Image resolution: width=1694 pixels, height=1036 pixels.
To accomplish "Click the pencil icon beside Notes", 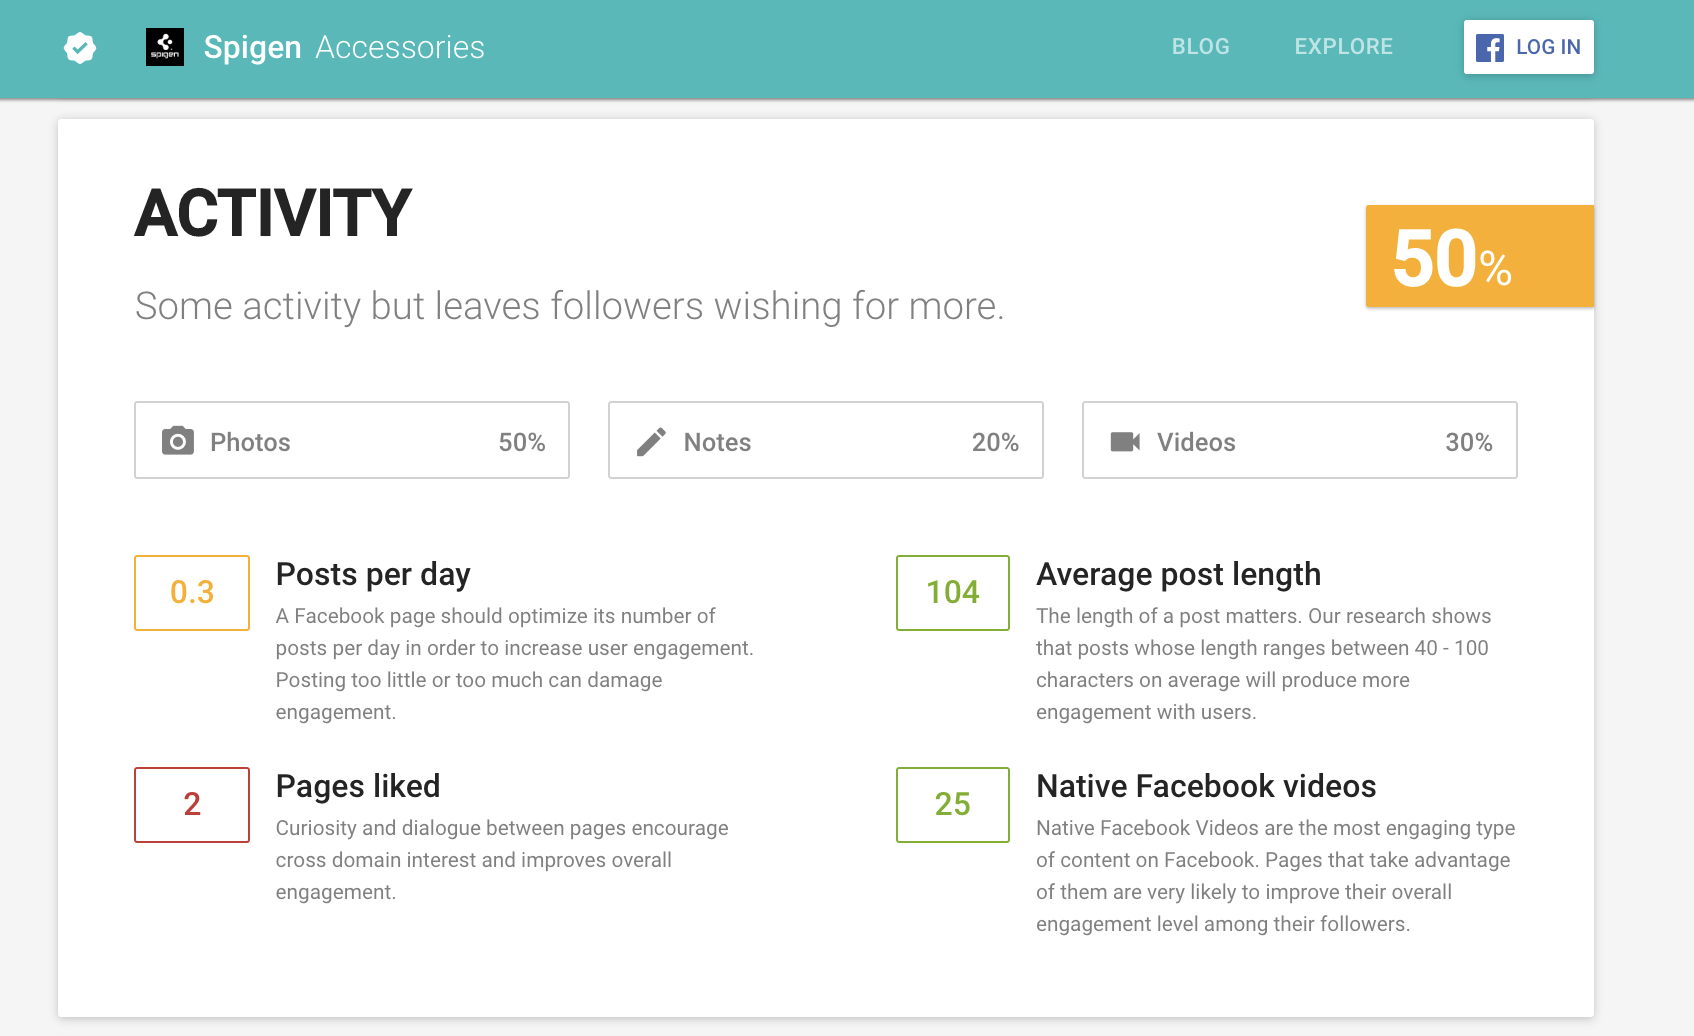I will coord(651,442).
